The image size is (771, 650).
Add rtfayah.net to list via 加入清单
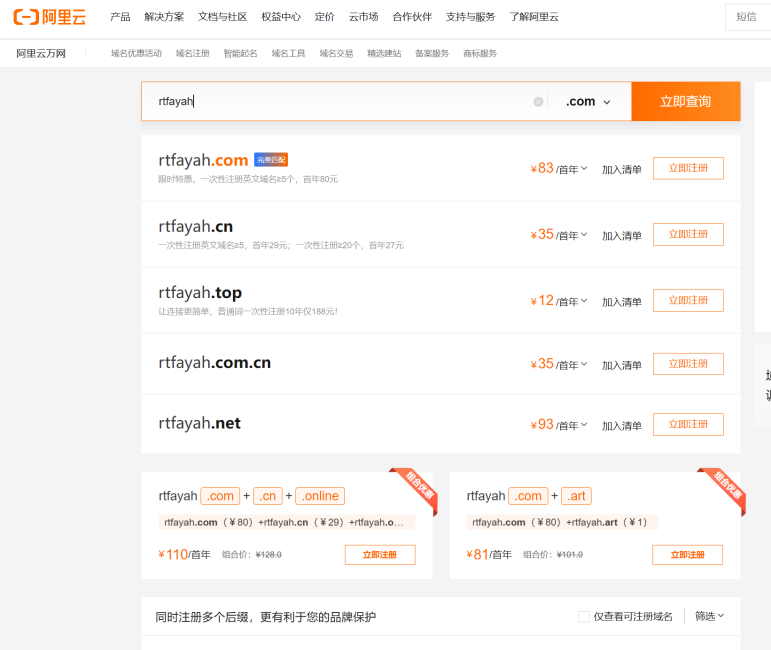(x=622, y=426)
